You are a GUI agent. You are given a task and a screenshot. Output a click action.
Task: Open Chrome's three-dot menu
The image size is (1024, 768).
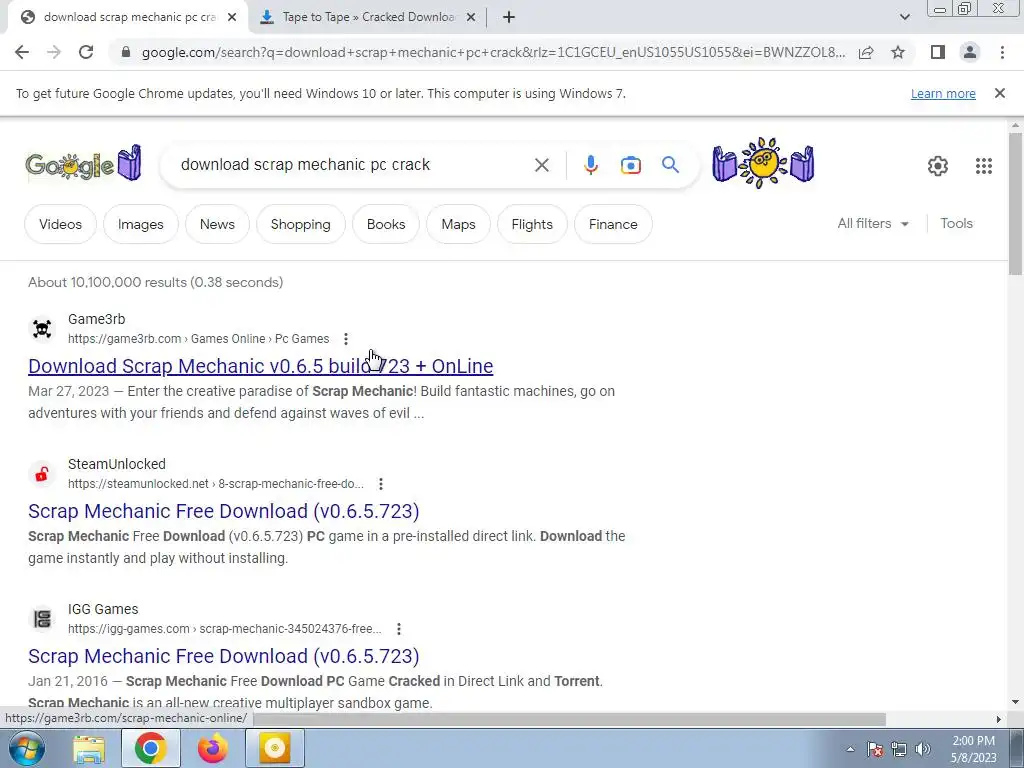[x=1002, y=52]
